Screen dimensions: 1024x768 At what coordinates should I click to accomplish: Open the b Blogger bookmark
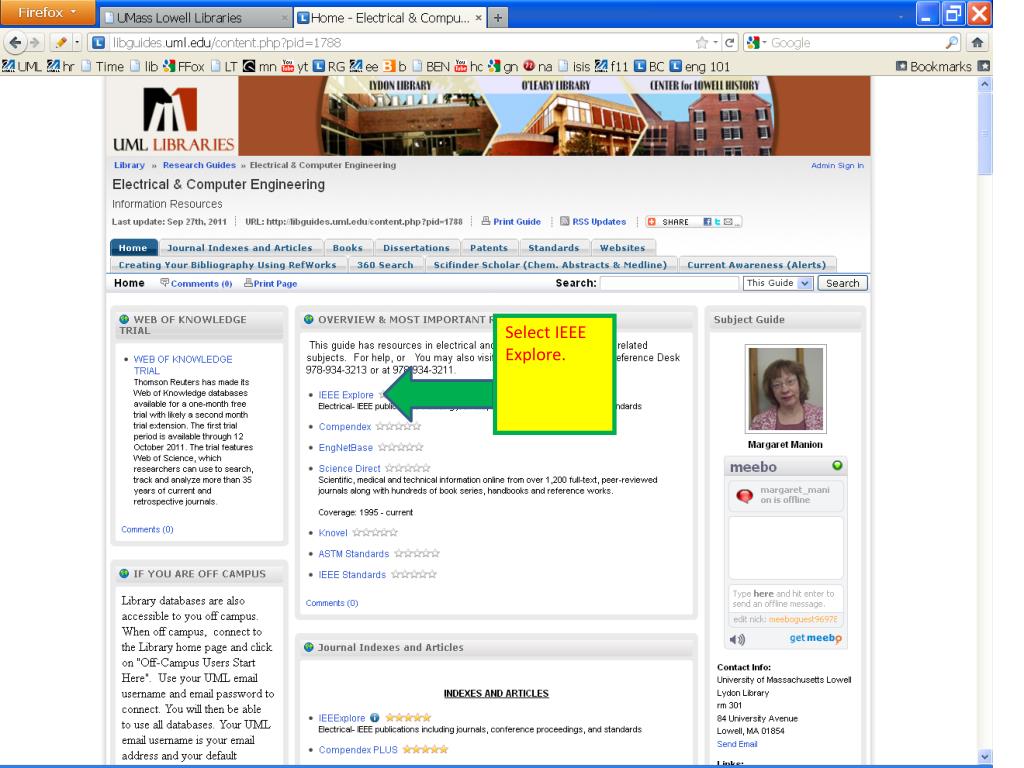394,67
